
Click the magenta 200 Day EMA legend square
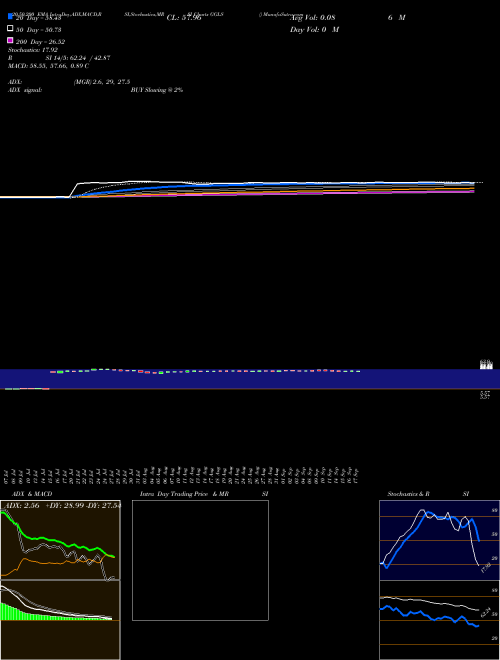11,40
